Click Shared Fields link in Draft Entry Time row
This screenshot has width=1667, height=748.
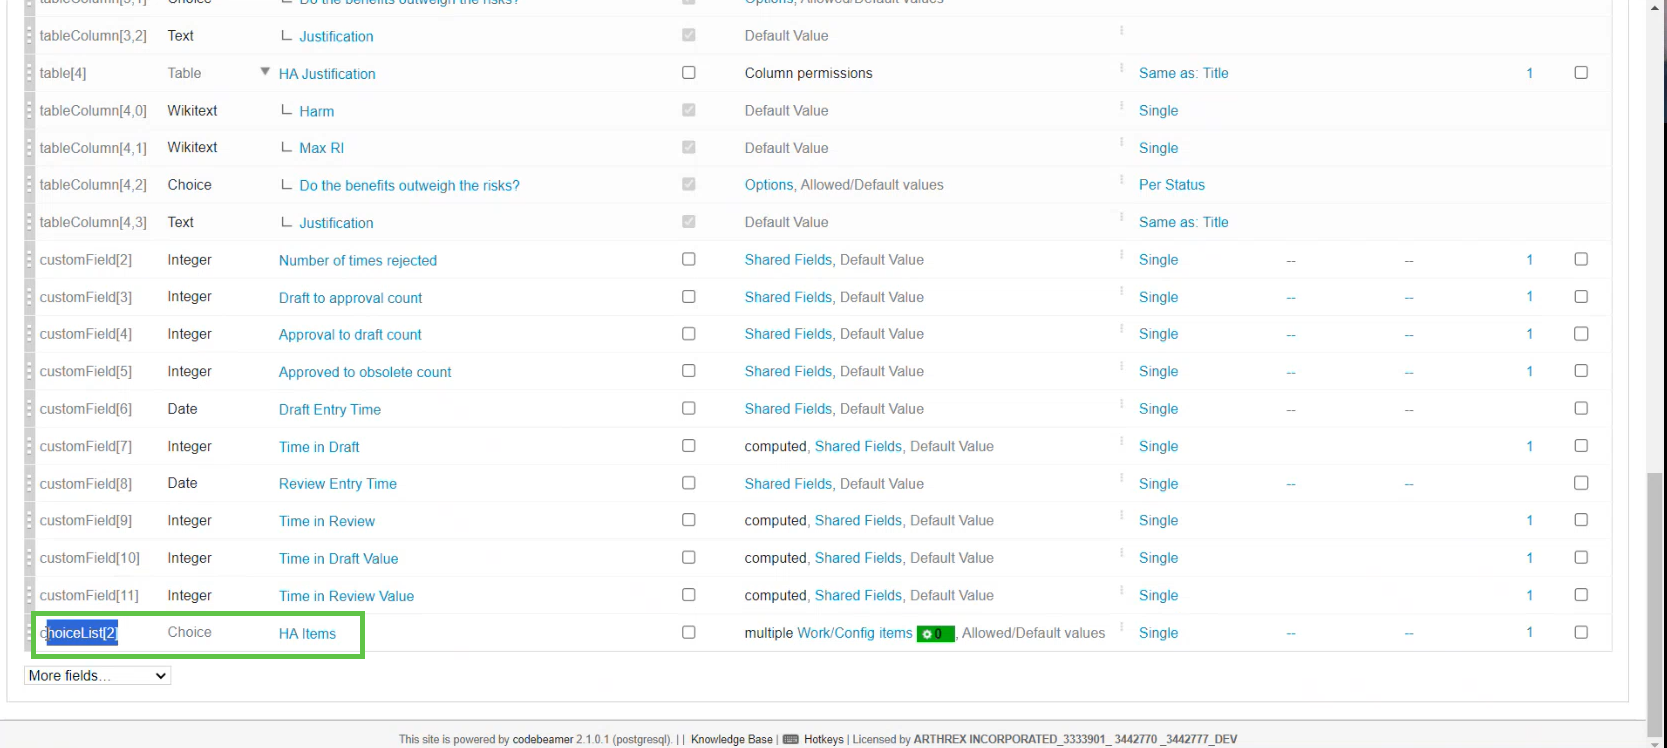(788, 409)
